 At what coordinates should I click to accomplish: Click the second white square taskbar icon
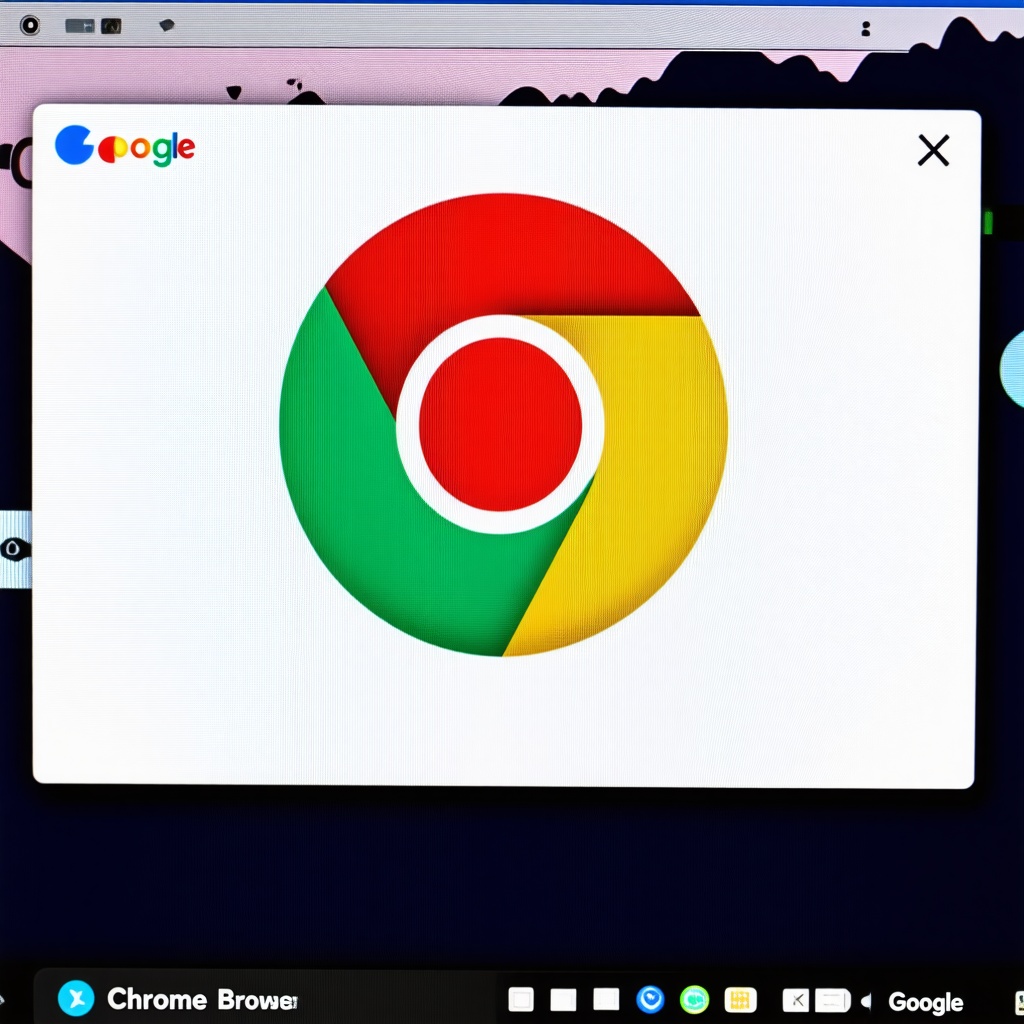point(563,999)
